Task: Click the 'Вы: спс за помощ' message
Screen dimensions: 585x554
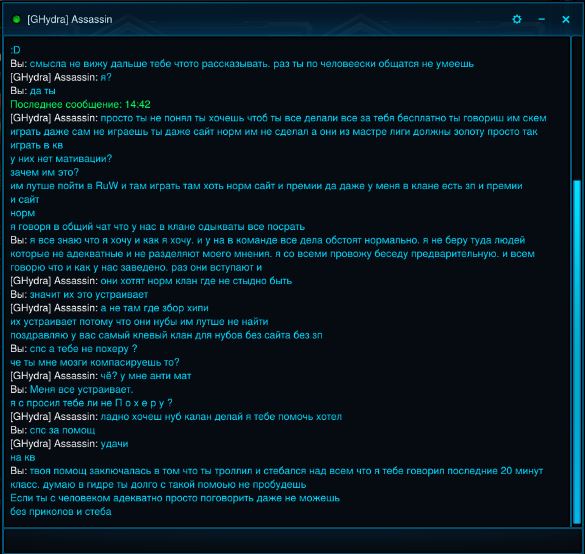Action: pos(53,430)
